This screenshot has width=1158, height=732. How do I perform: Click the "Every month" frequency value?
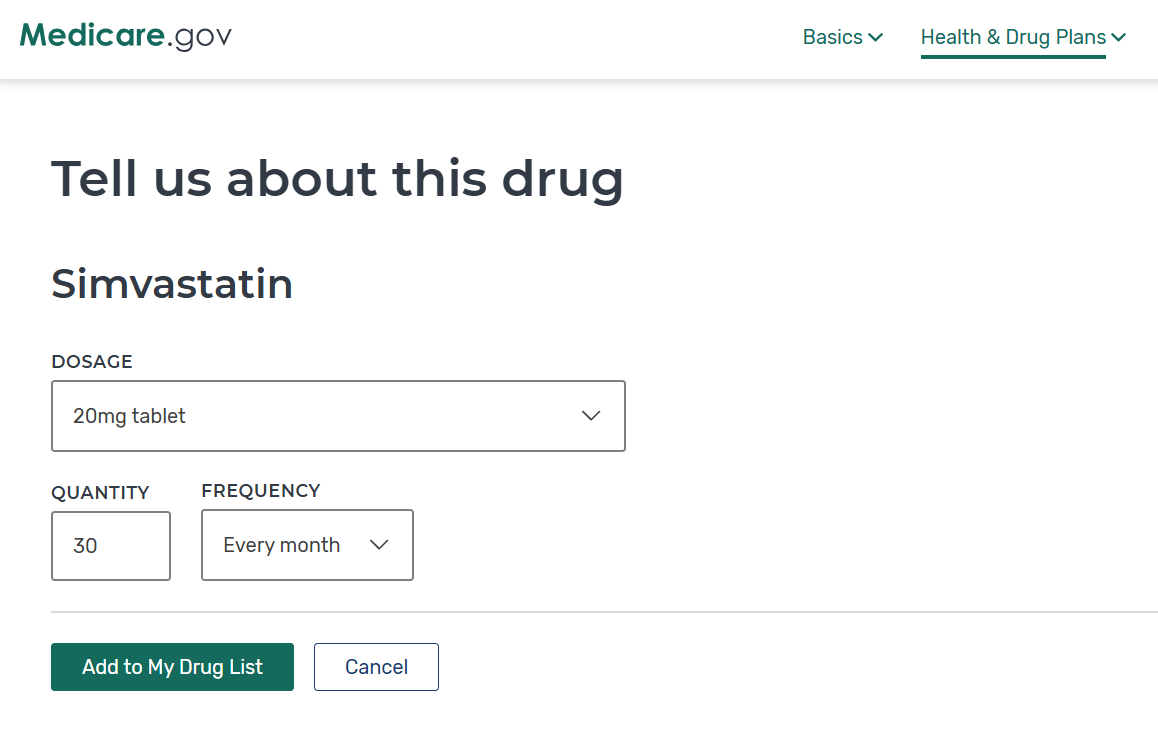[281, 545]
